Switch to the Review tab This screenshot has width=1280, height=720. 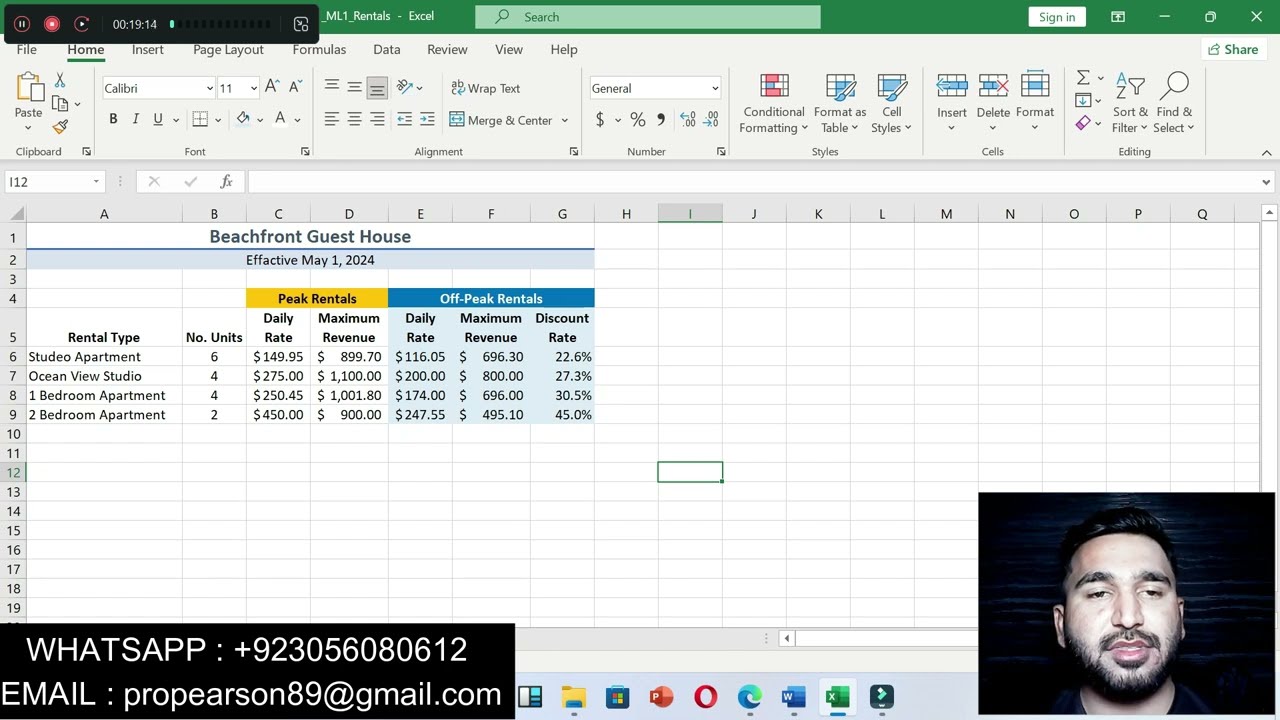pos(447,49)
